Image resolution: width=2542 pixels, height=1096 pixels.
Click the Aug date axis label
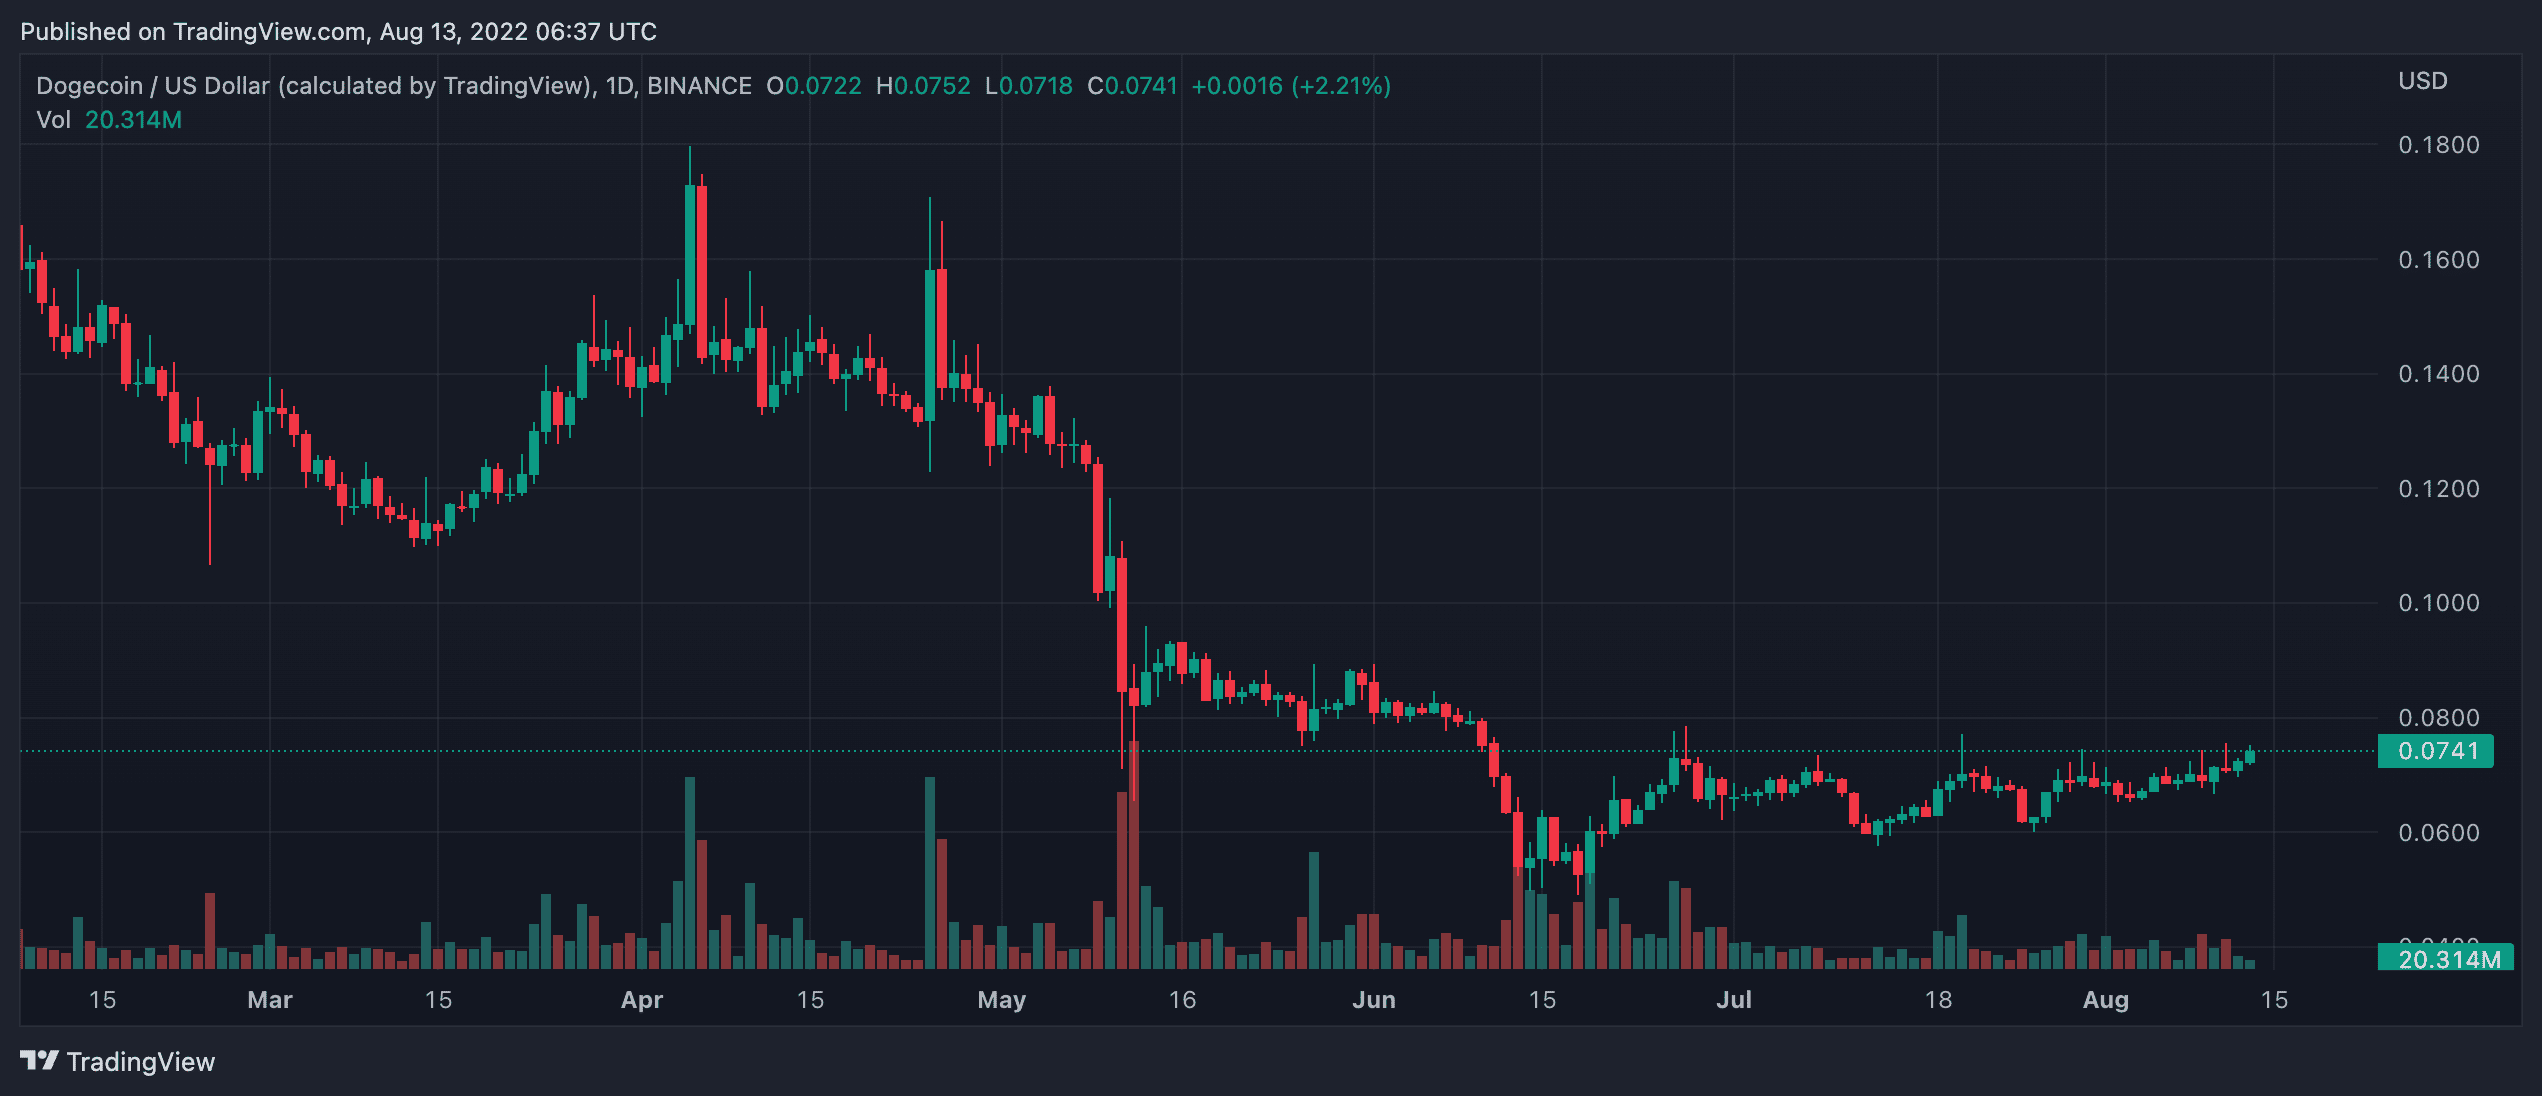2106,1000
